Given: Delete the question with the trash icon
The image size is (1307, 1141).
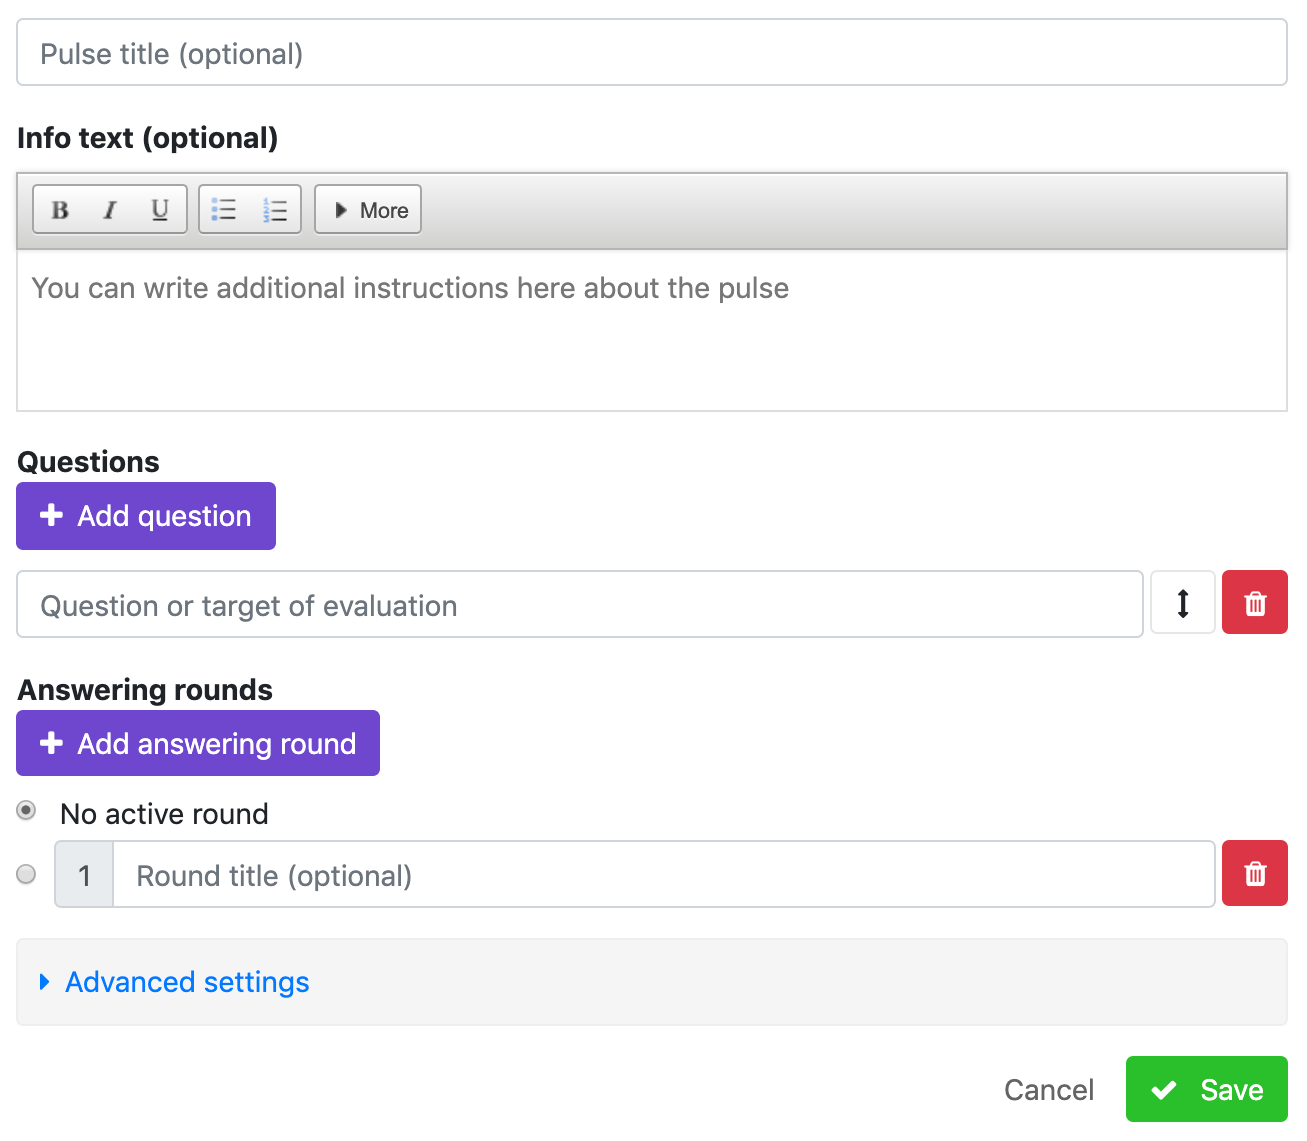Looking at the screenshot, I should (x=1255, y=603).
